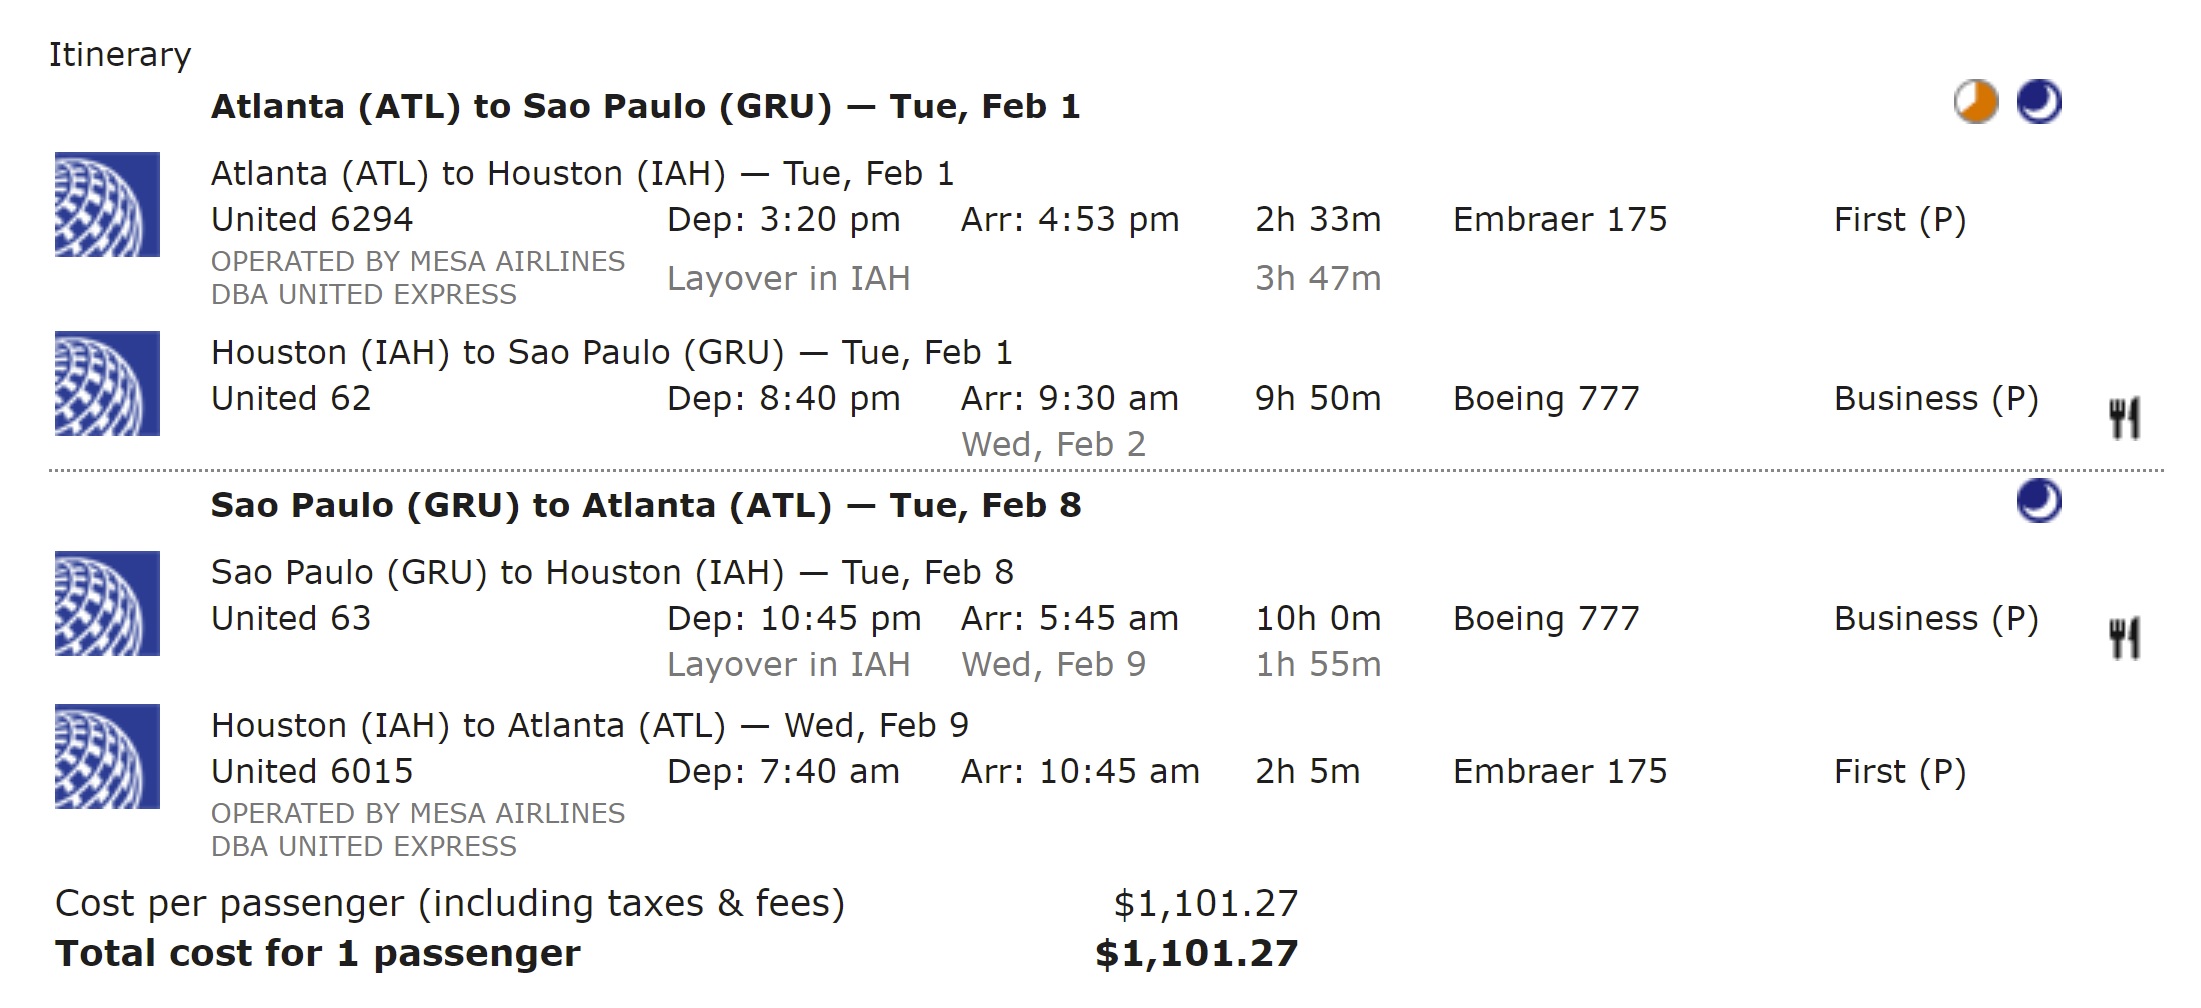This screenshot has width=2201, height=1008.
Task: Select the Sao Paulo to Atlanta trip heading
Action: [645, 506]
